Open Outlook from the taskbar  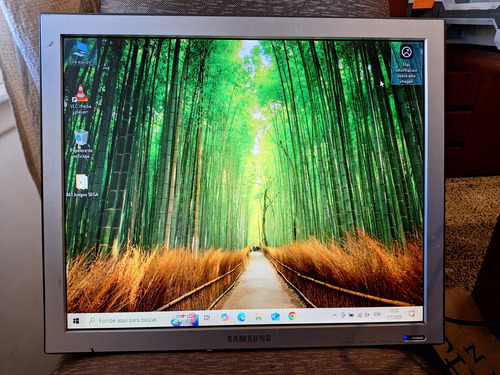click(275, 316)
